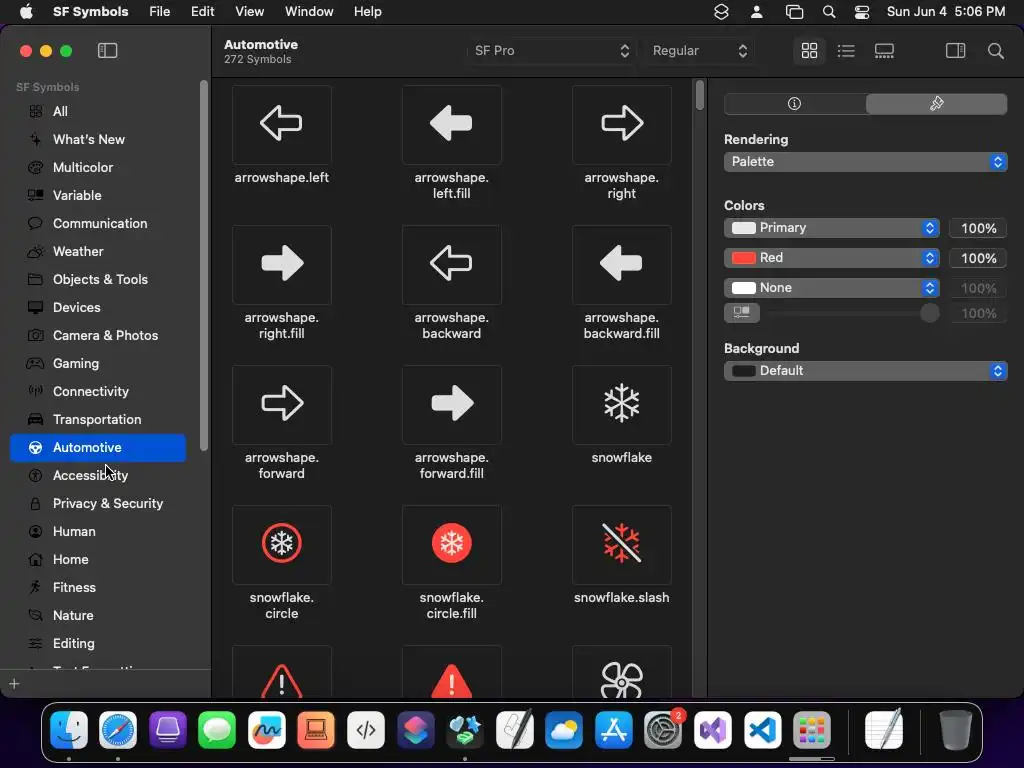
Task: Select the arrowshape.forward symbol
Action: click(x=281, y=404)
